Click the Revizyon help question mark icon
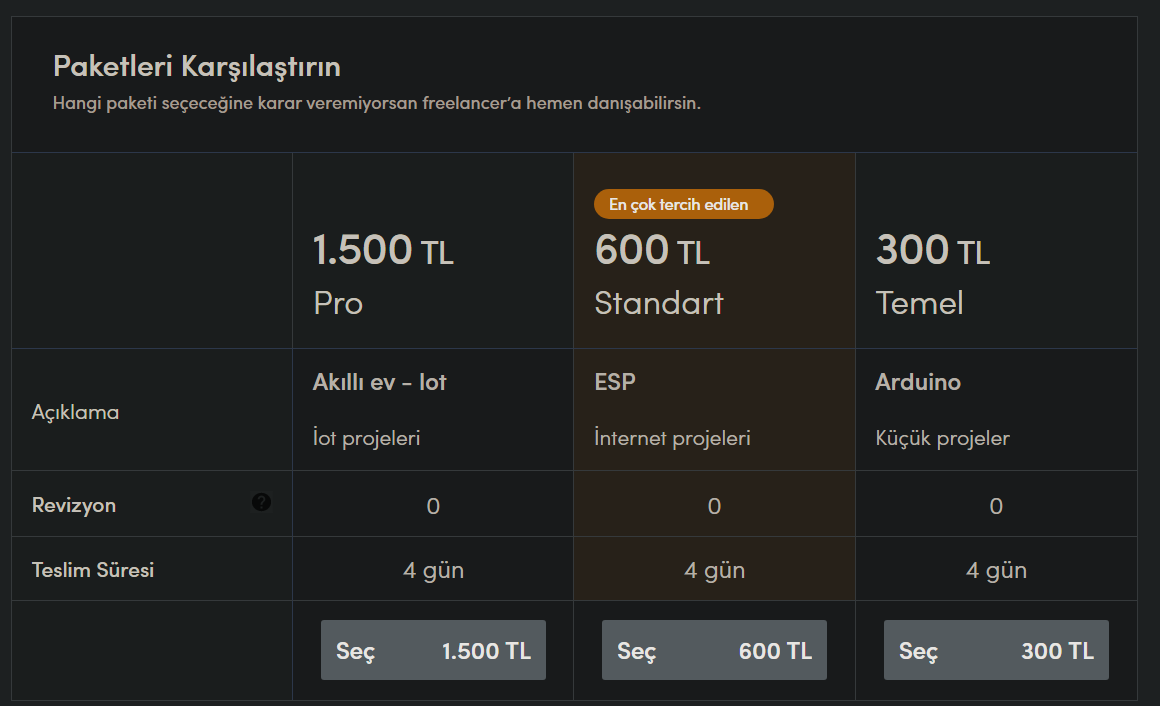Screen dimensions: 1160x706 [261, 503]
